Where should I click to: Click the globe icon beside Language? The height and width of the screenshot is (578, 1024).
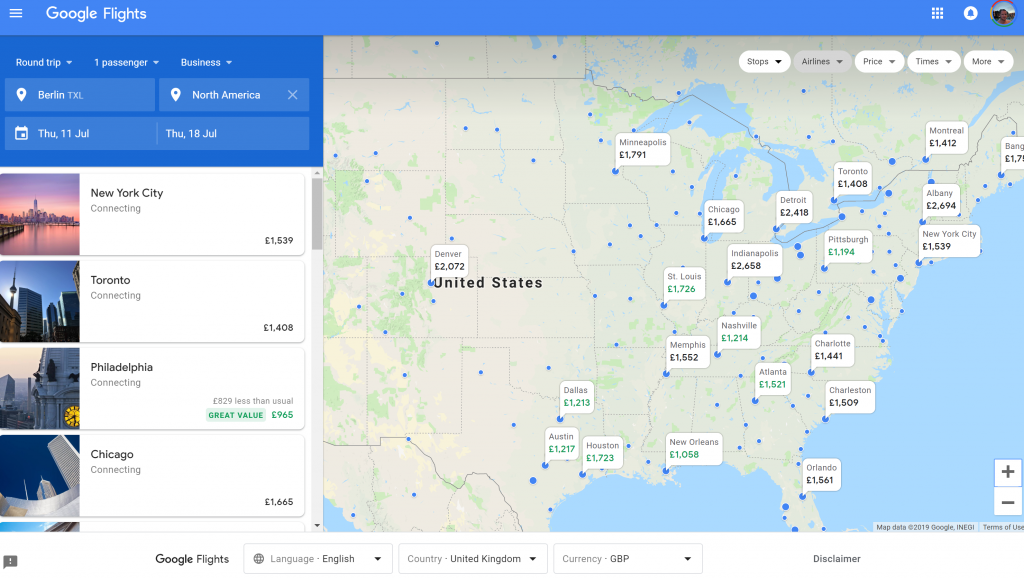(259, 559)
